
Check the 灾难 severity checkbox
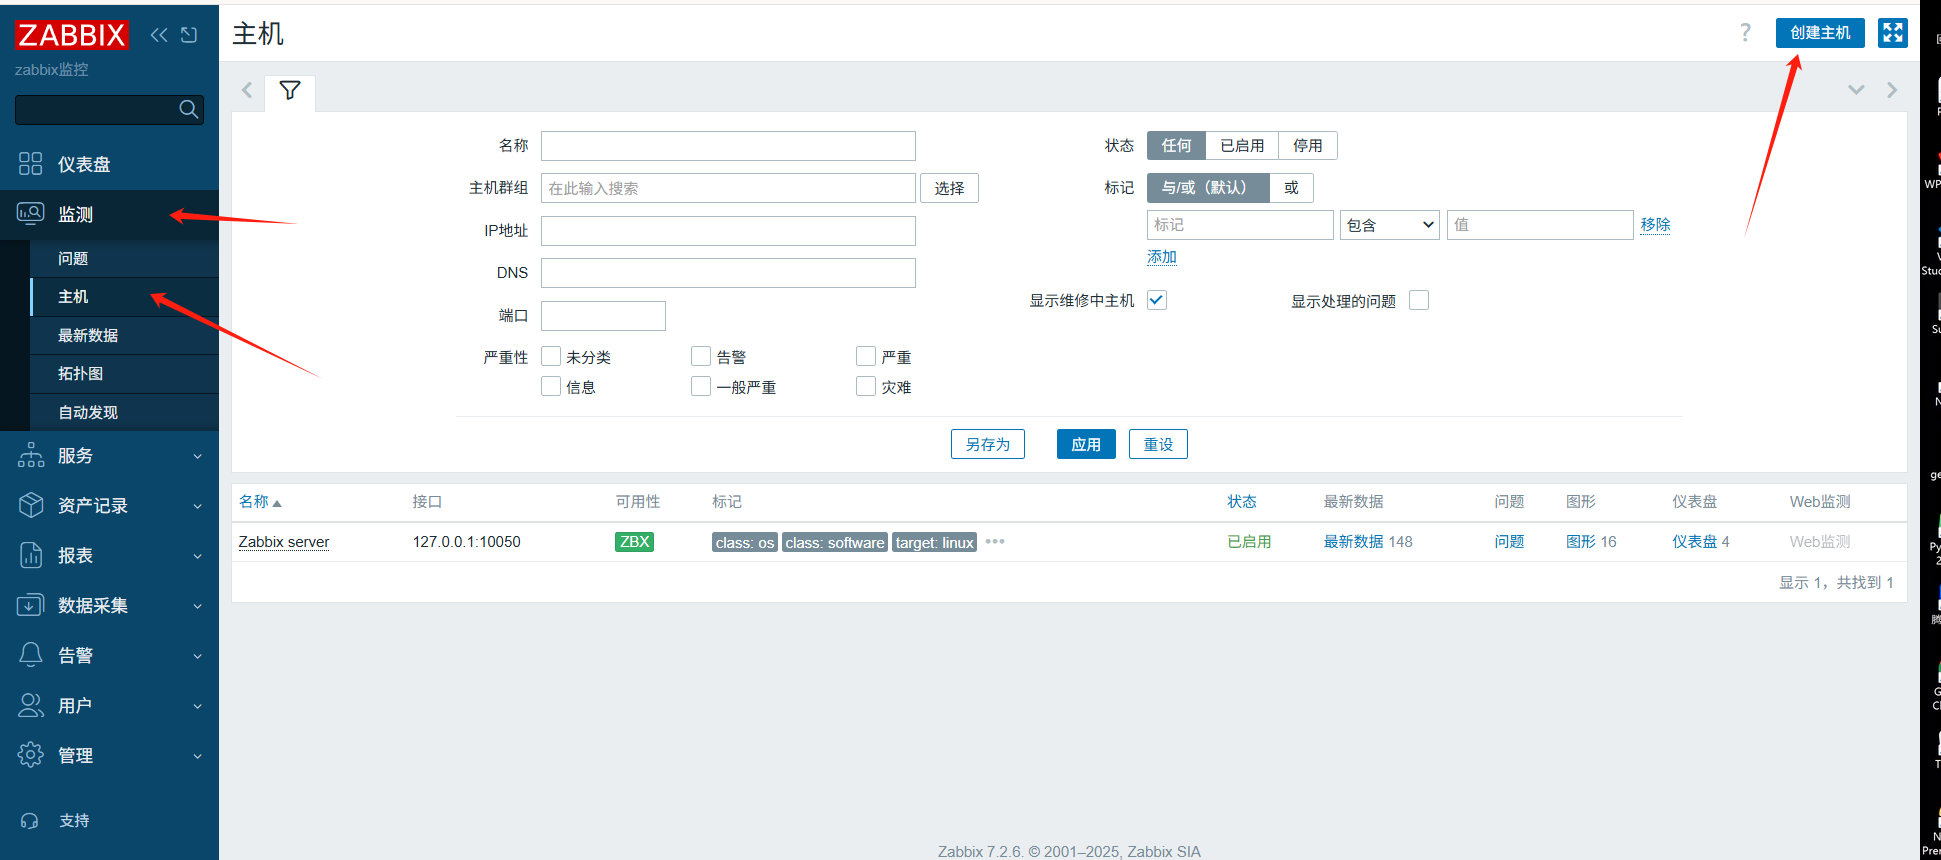point(866,386)
